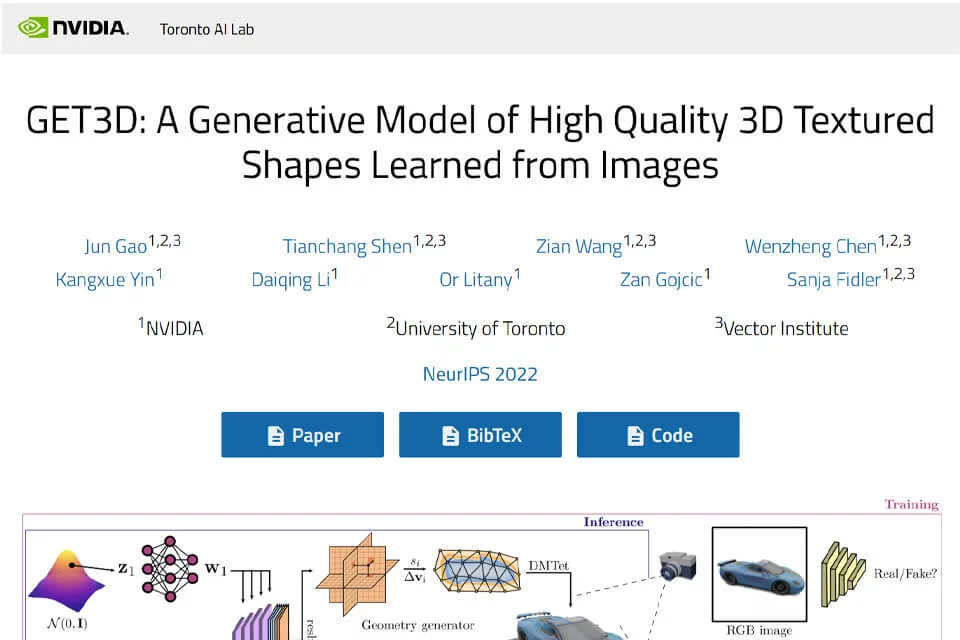Viewport: 960px width, 640px height.
Task: Select the University of Toronto affiliation text
Action: [x=476, y=327]
